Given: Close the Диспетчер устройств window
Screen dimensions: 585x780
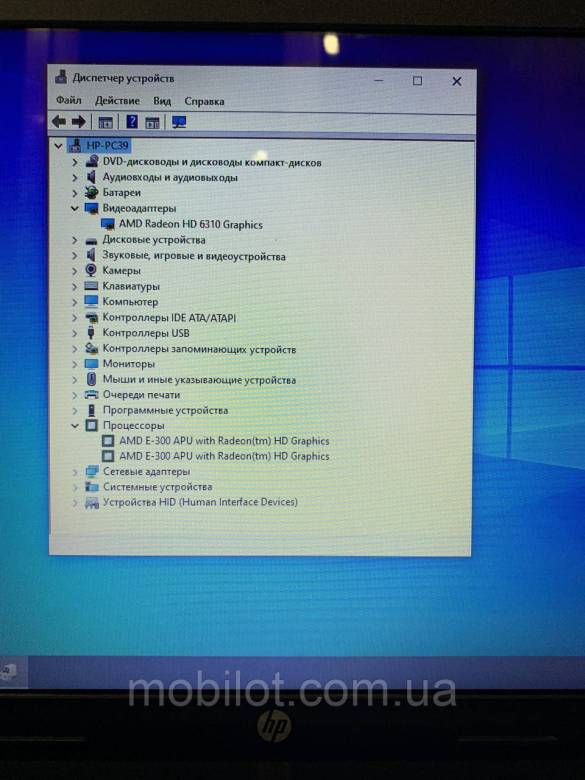Looking at the screenshot, I should click(456, 81).
